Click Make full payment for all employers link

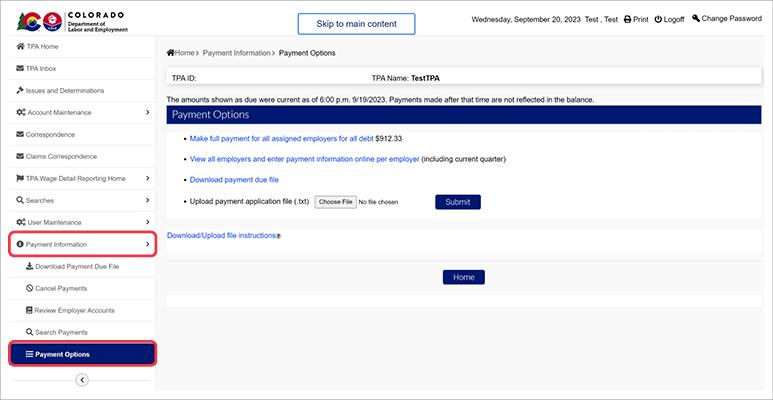(281, 138)
